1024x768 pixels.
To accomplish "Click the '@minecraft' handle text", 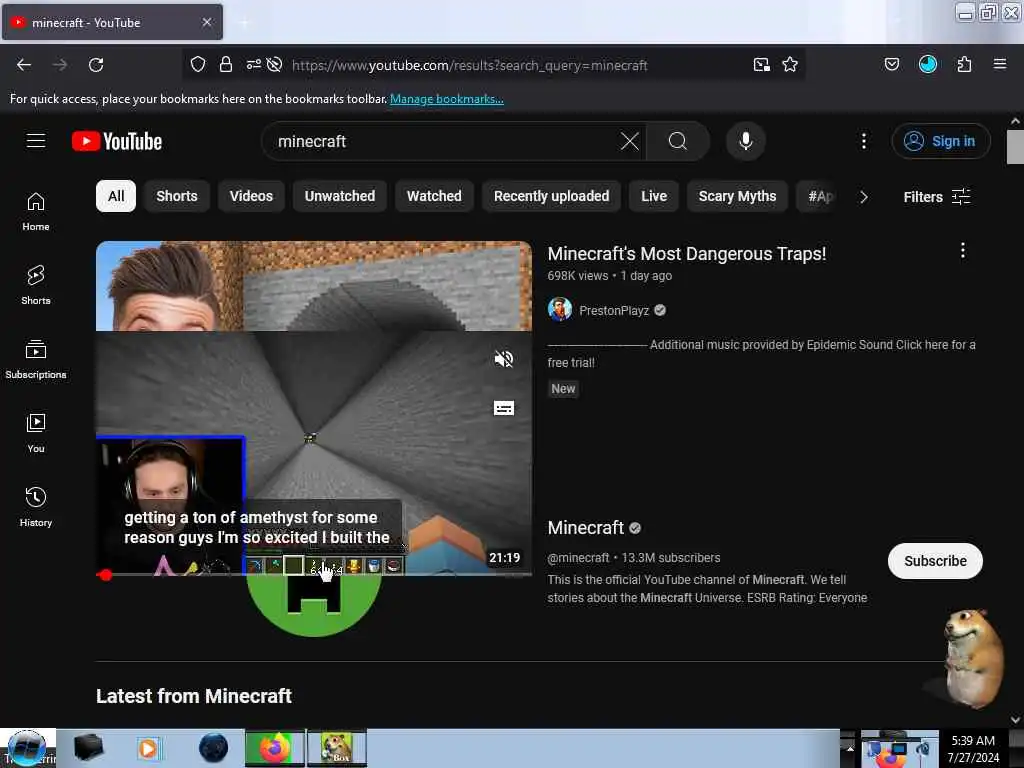I will pyautogui.click(x=578, y=558).
